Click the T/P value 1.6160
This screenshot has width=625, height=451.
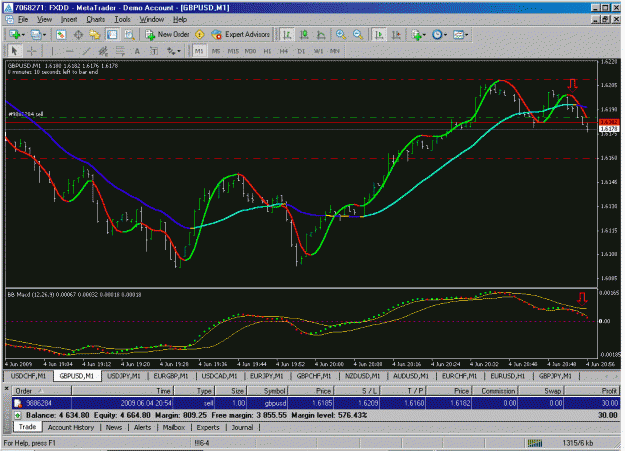414,403
